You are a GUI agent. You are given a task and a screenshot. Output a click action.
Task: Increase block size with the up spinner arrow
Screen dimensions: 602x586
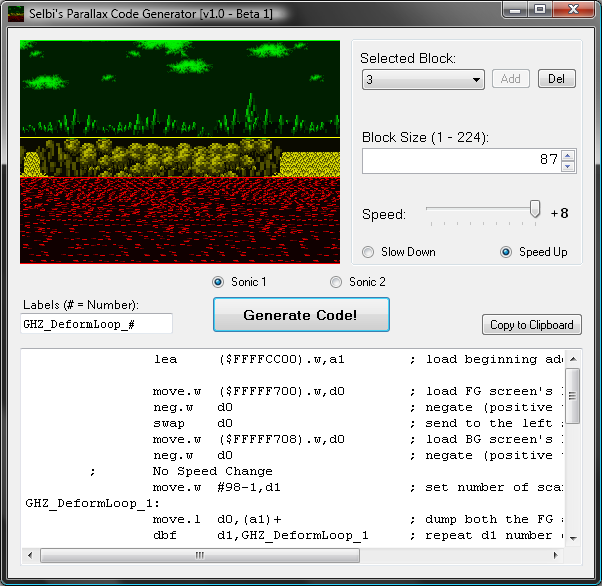click(568, 156)
